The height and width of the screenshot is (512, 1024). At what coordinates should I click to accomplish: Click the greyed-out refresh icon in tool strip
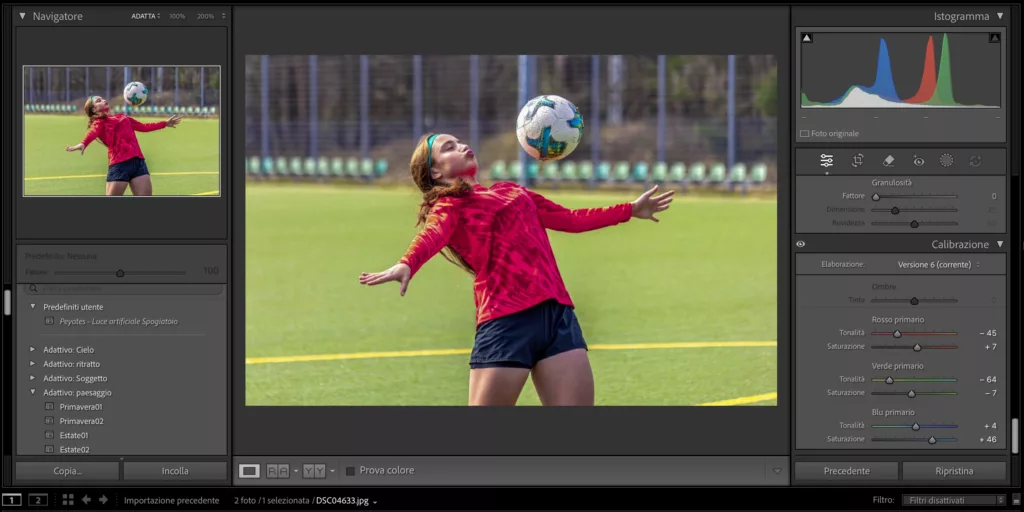pyautogui.click(x=976, y=161)
